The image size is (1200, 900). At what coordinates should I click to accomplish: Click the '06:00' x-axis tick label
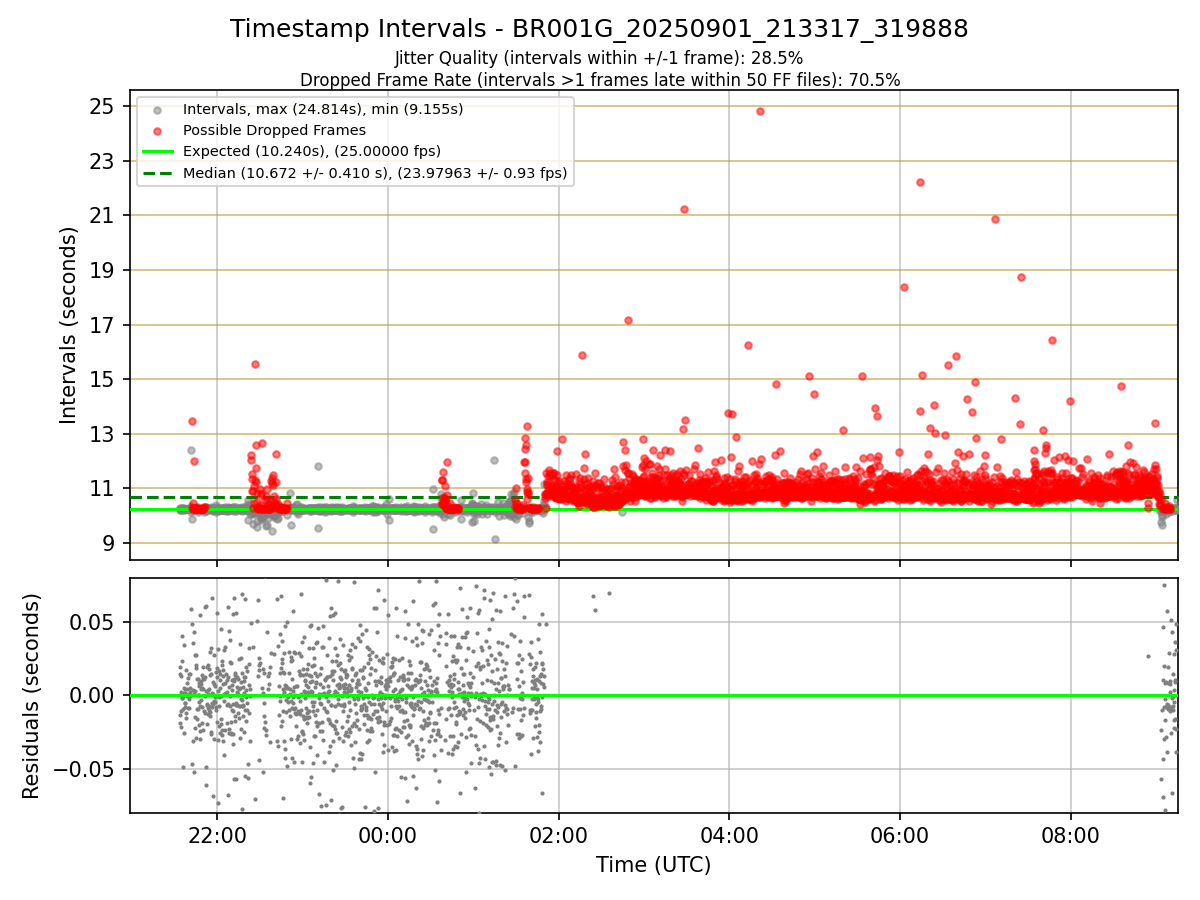900,835
